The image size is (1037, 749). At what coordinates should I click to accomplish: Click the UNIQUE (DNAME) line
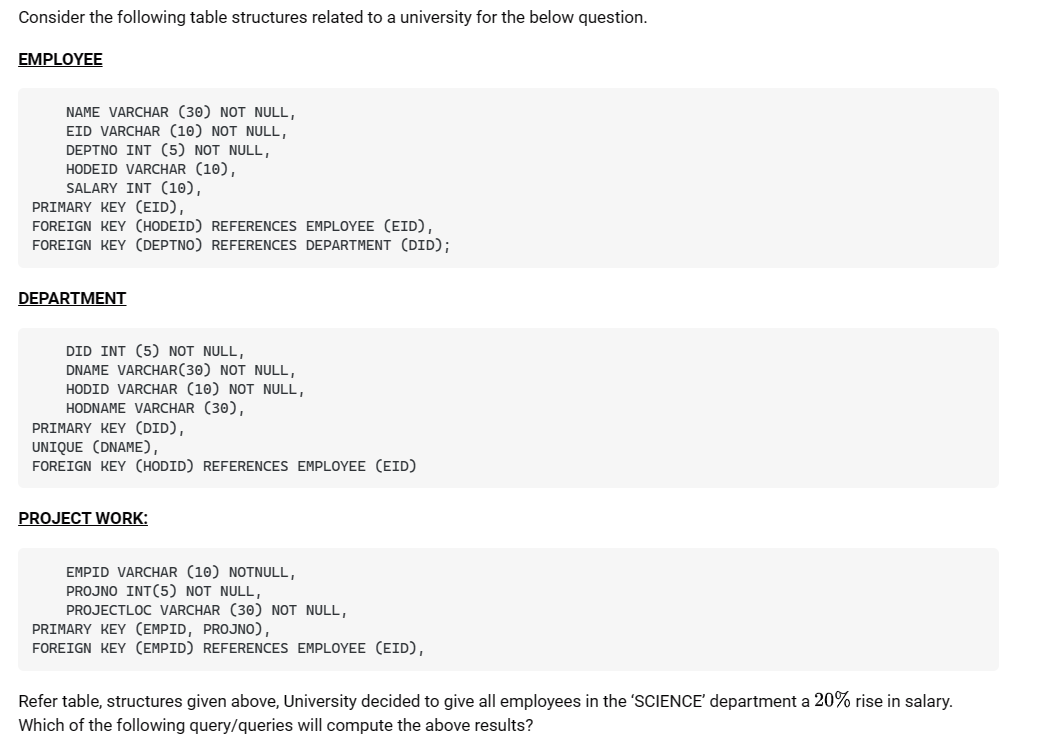(x=95, y=447)
